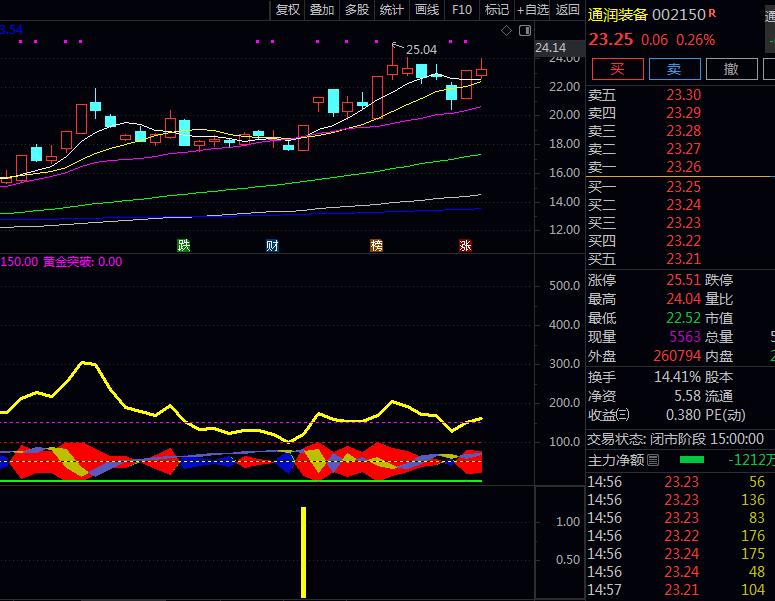Click the diamond icon above chart
Viewport: 775px width, 601px height.
(506, 31)
